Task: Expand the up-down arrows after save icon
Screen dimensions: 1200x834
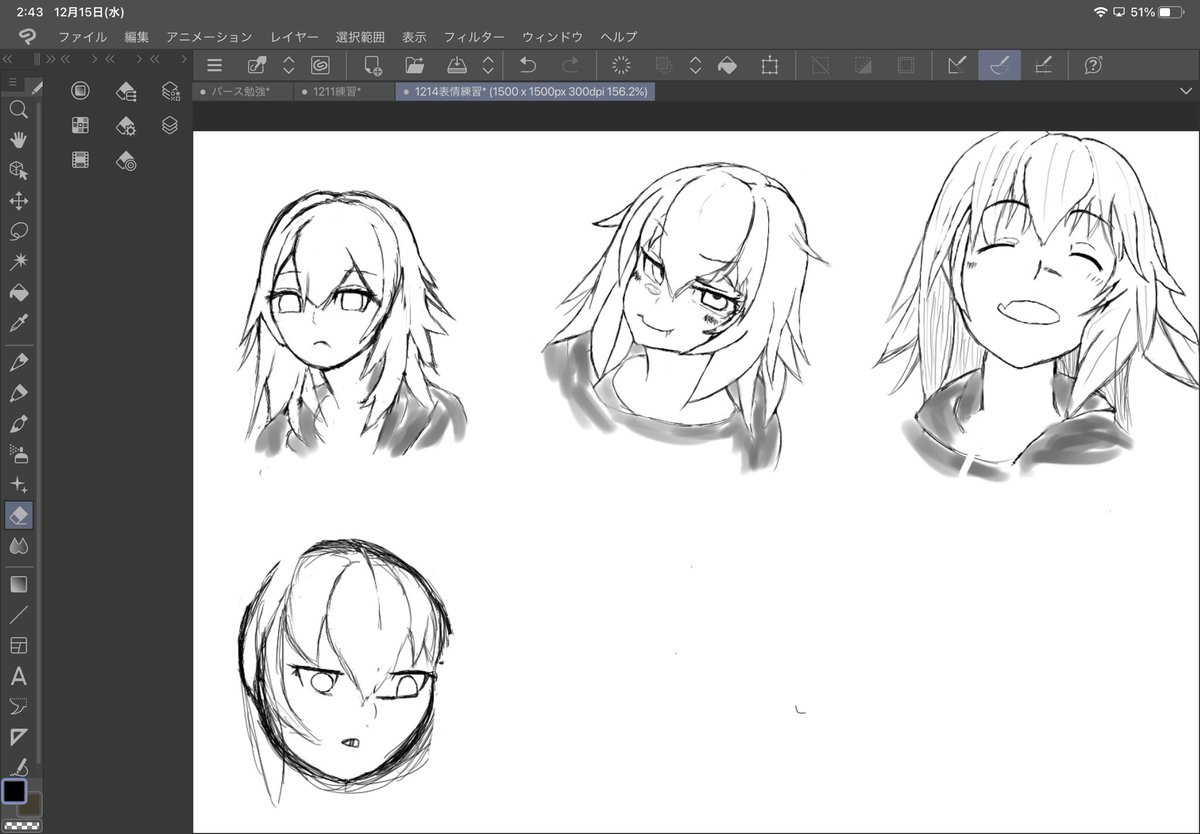Action: (x=488, y=66)
